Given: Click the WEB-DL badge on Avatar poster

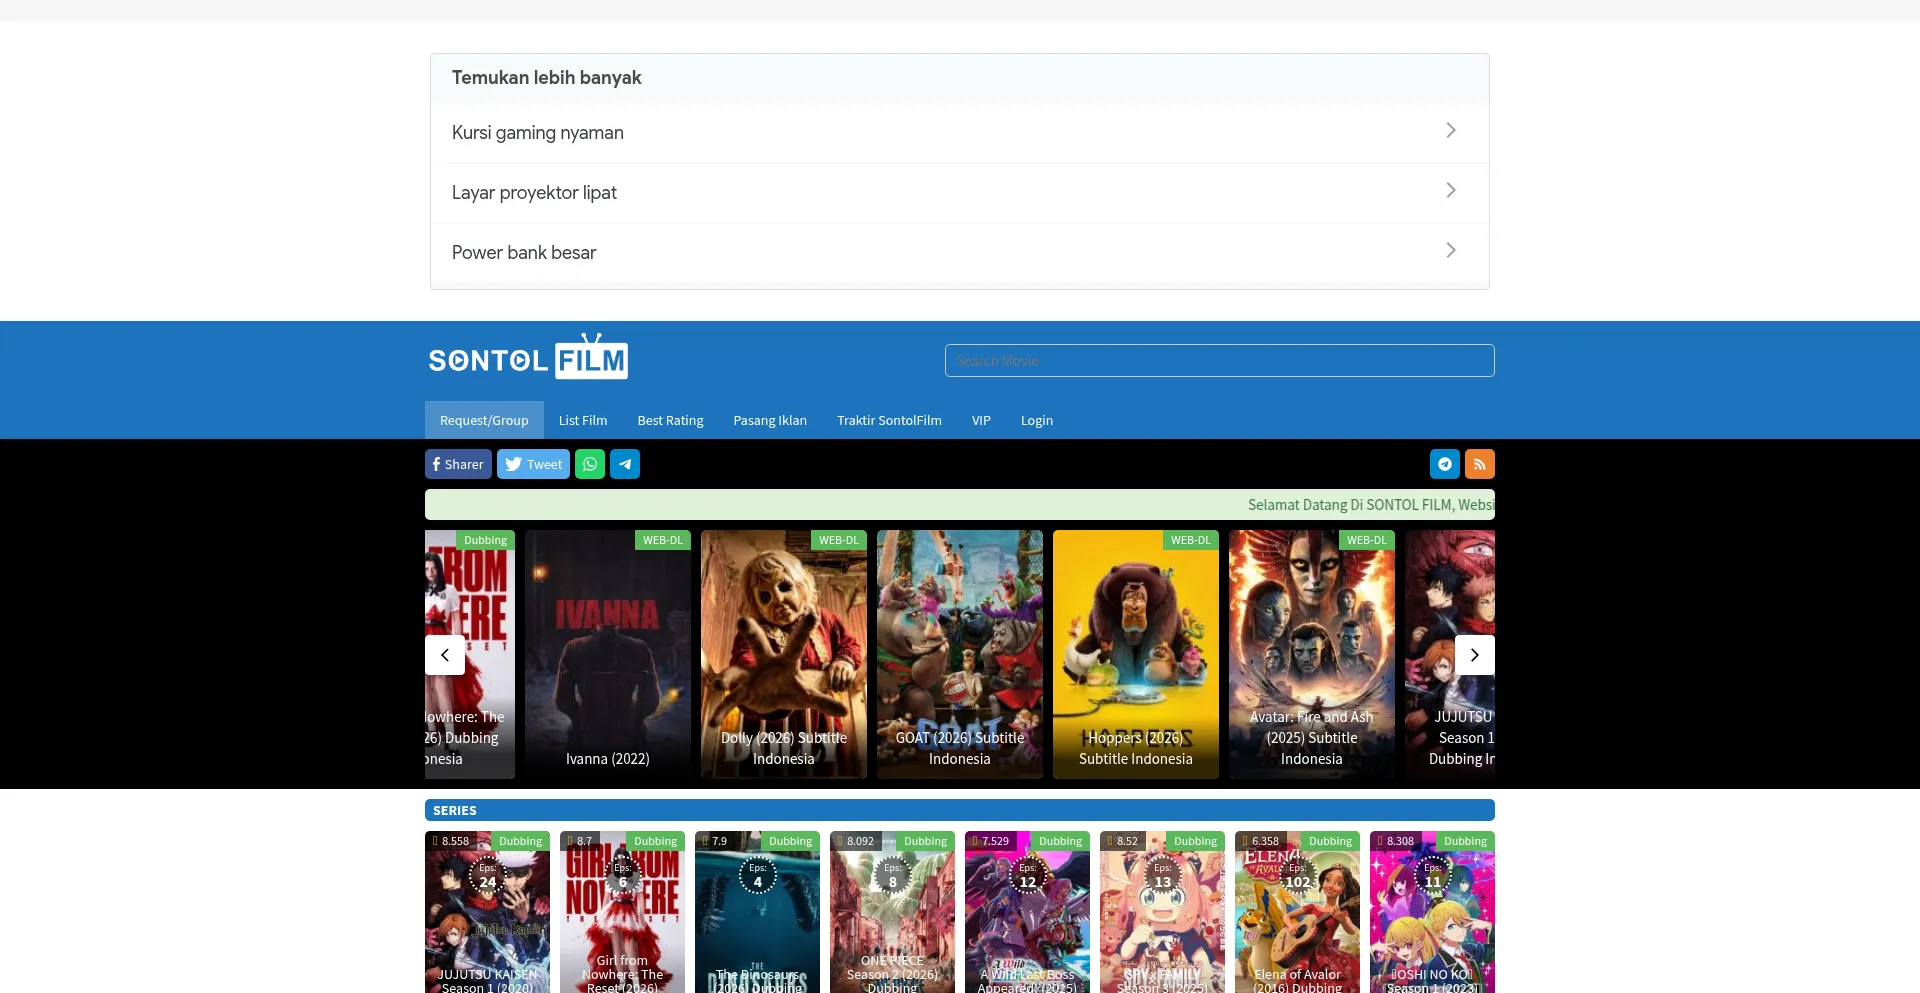Looking at the screenshot, I should pos(1367,540).
